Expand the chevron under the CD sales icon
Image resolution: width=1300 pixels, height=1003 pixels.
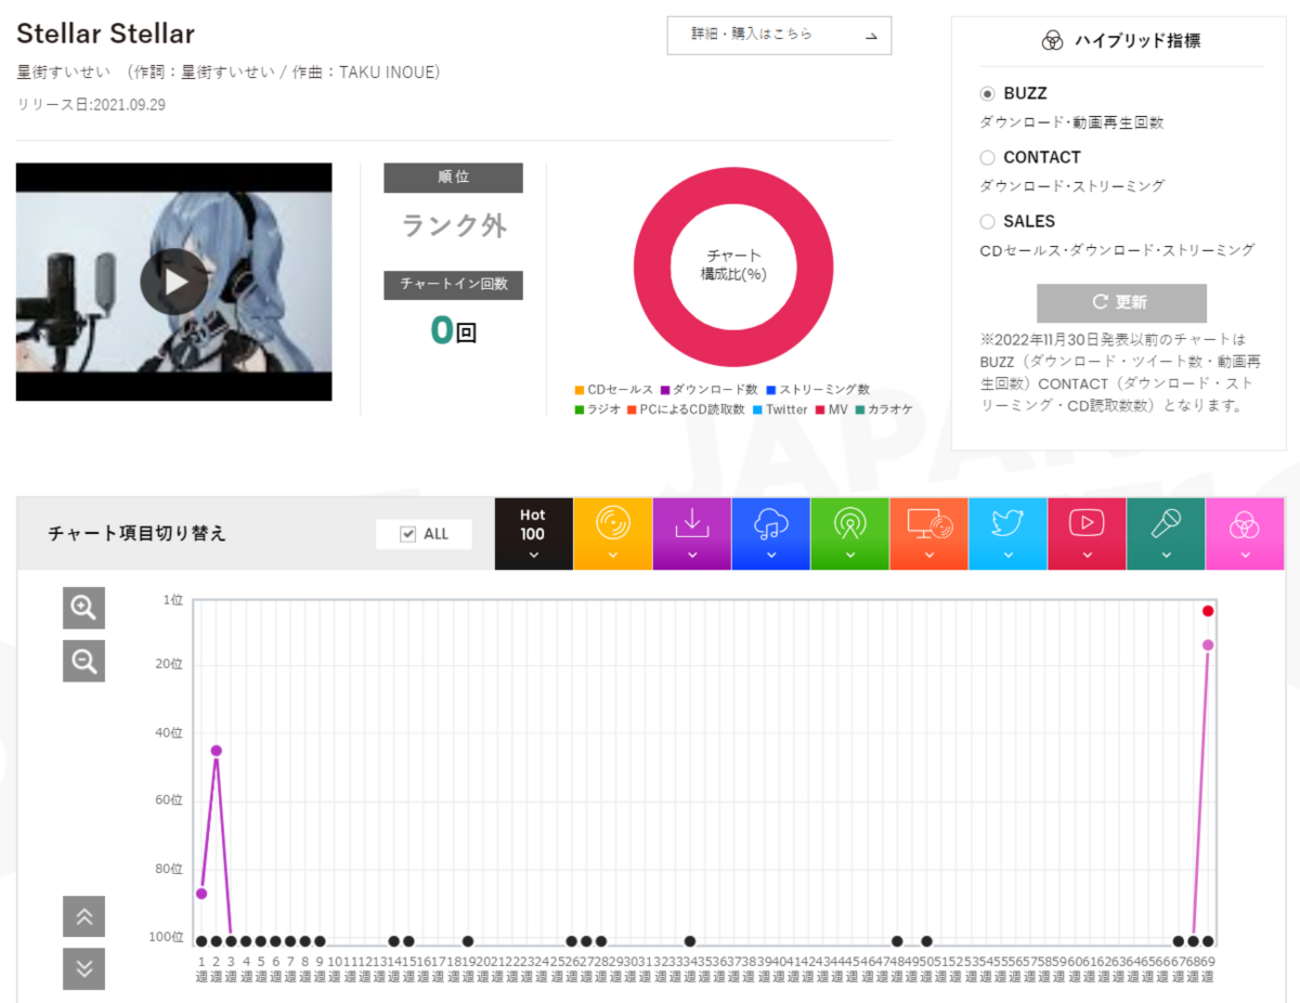coord(613,555)
